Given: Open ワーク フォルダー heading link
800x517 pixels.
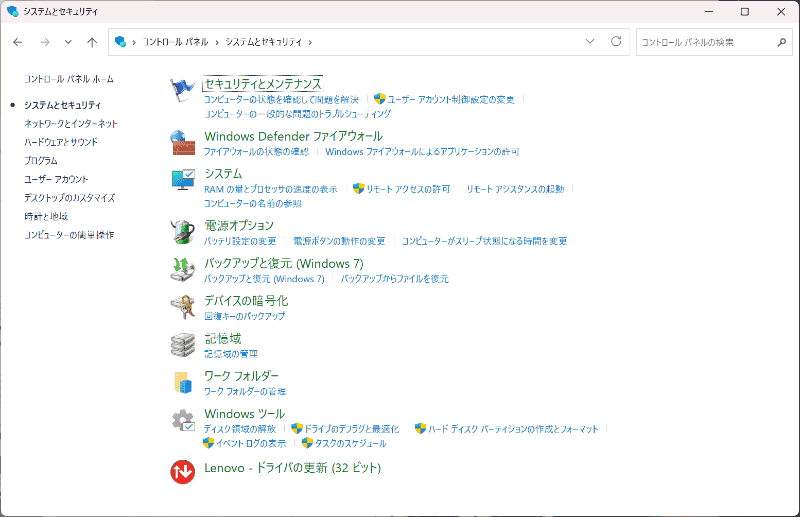Looking at the screenshot, I should [241, 376].
